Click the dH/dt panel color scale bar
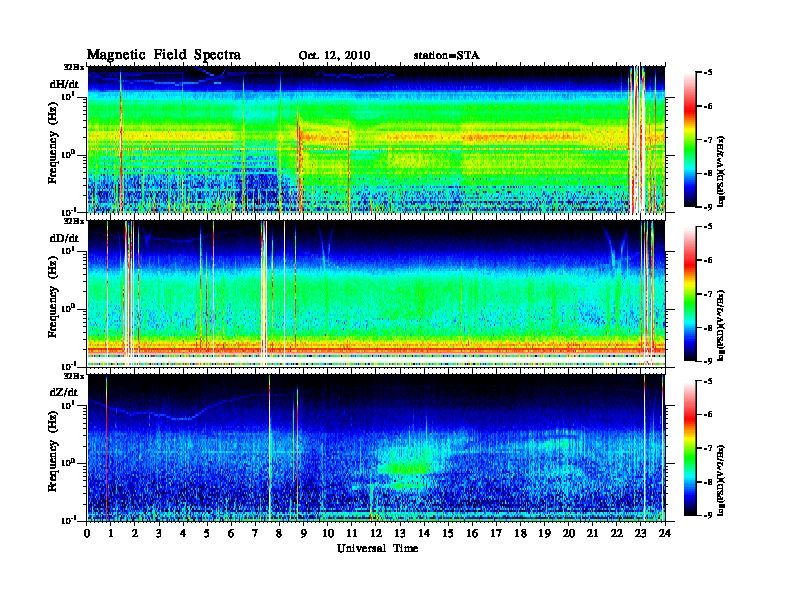The width and height of the screenshot is (792, 612). tap(690, 140)
